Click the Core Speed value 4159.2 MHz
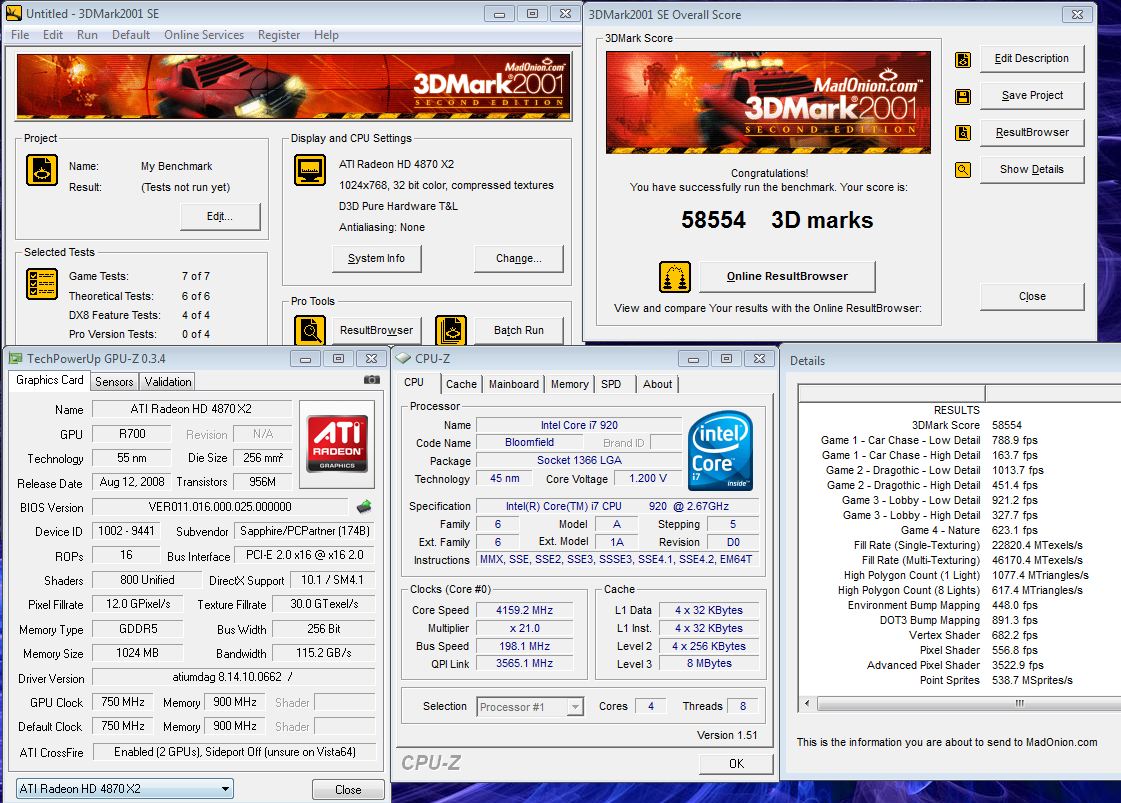 pos(525,610)
